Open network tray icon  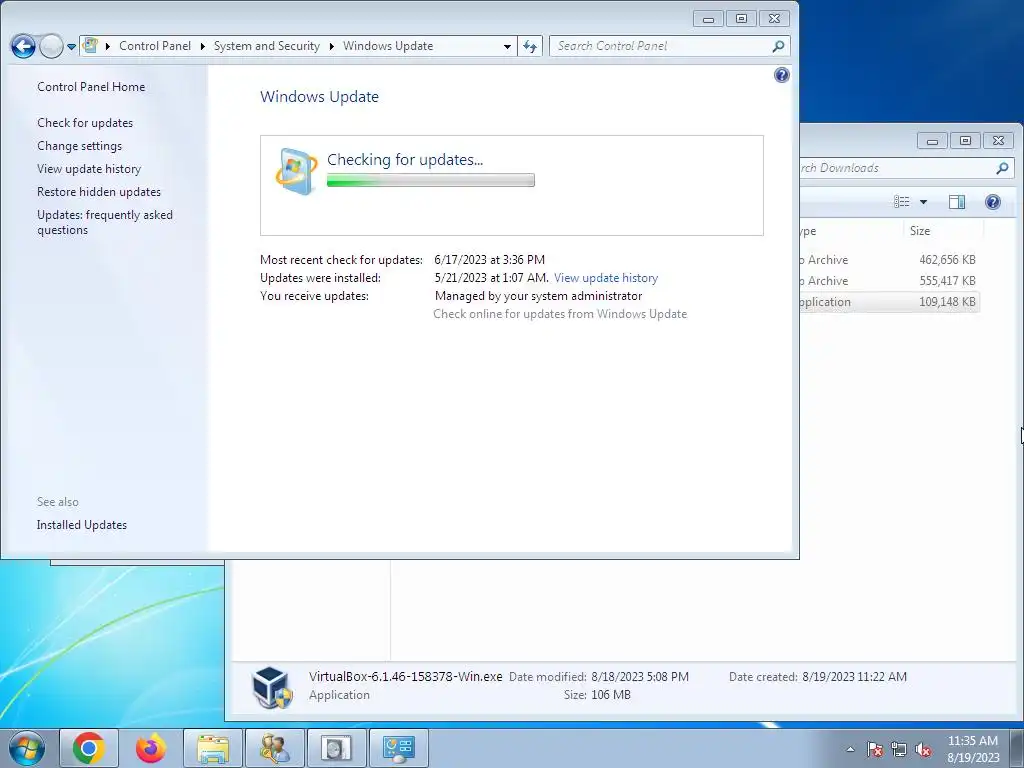coord(899,749)
